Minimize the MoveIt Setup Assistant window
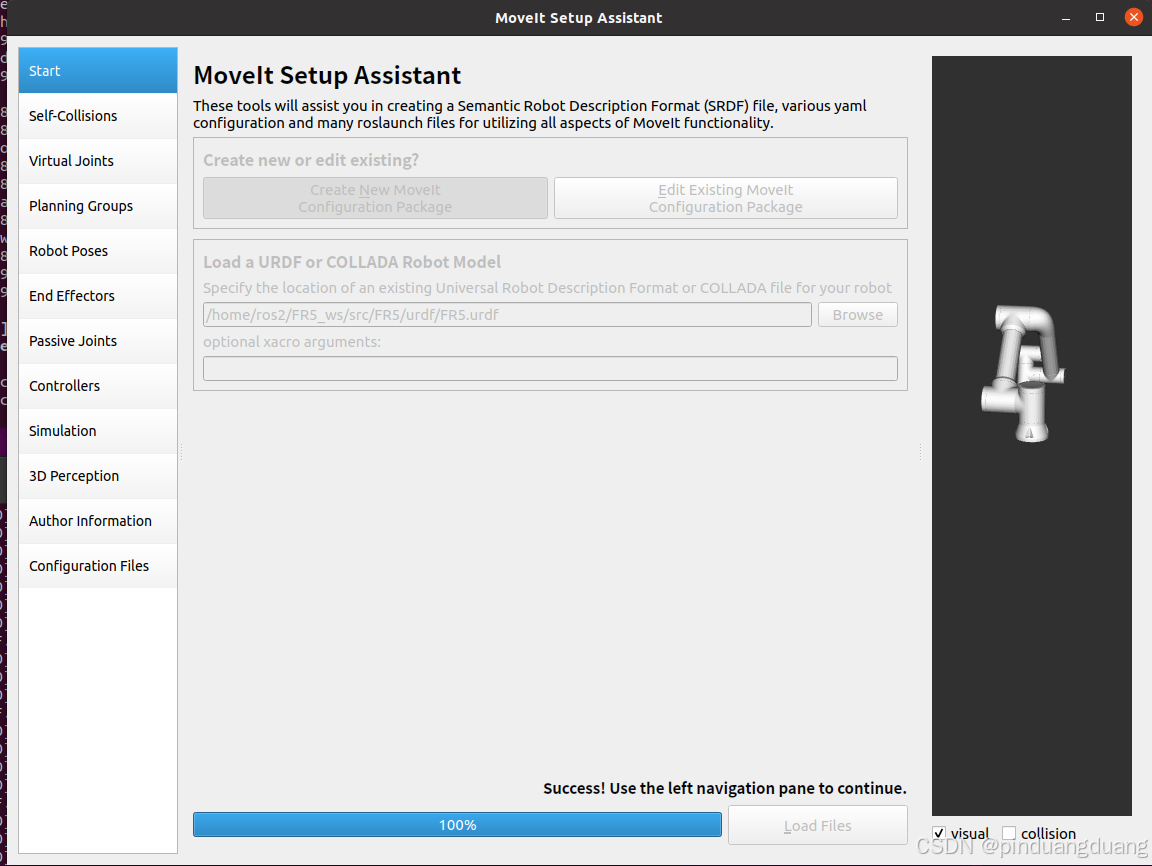 (1065, 18)
